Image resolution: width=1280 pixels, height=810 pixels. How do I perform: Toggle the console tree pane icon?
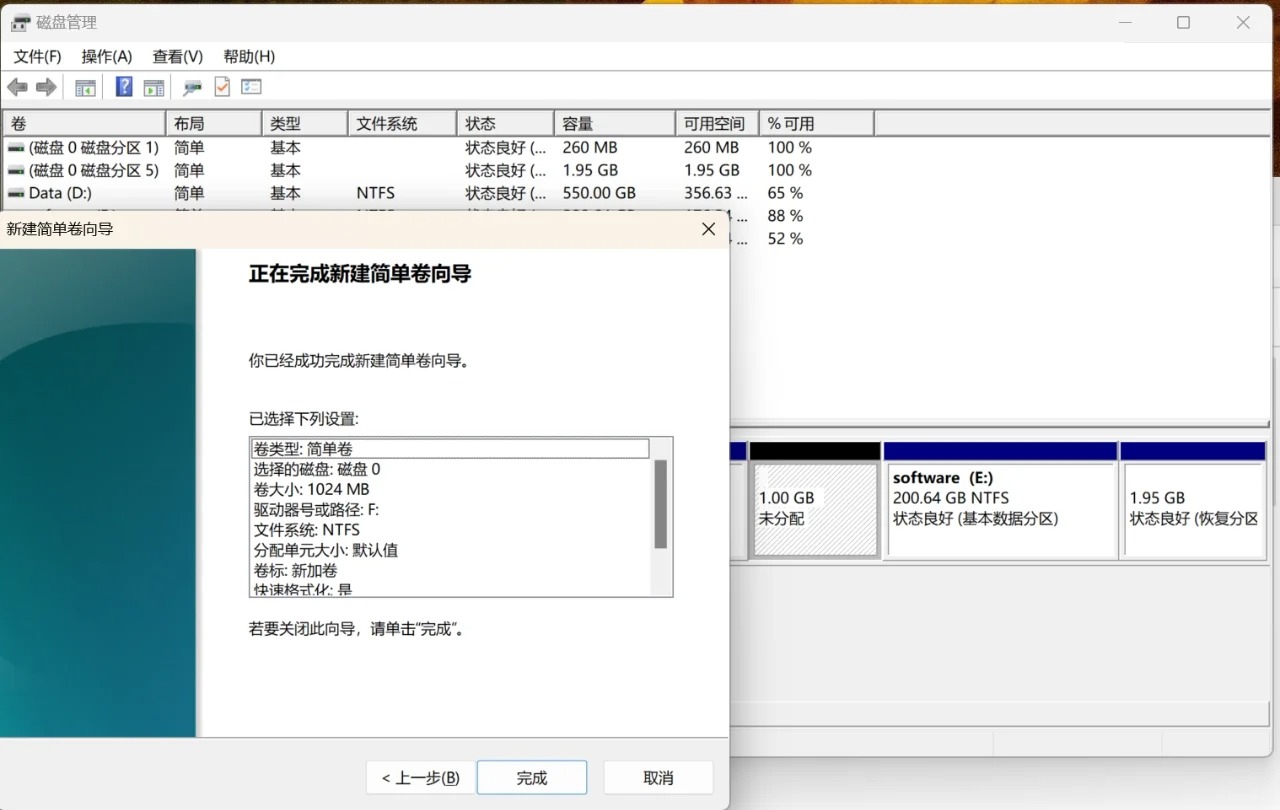(86, 87)
